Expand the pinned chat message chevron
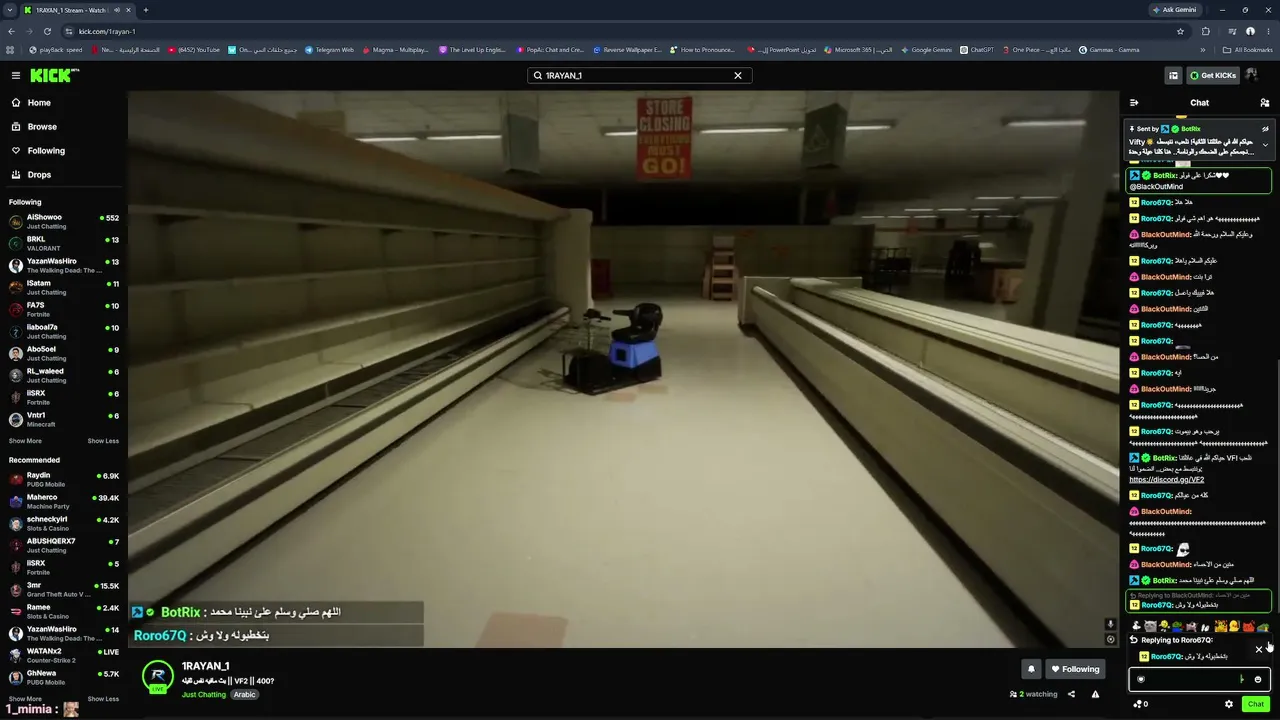 pyautogui.click(x=1264, y=145)
